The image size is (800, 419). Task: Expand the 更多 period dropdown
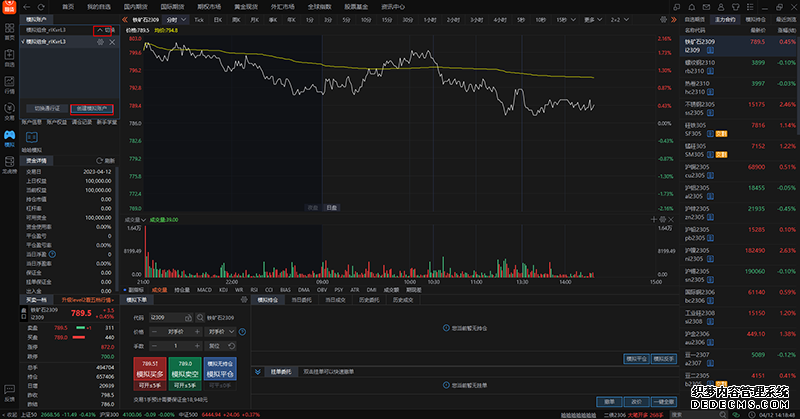tap(590, 19)
